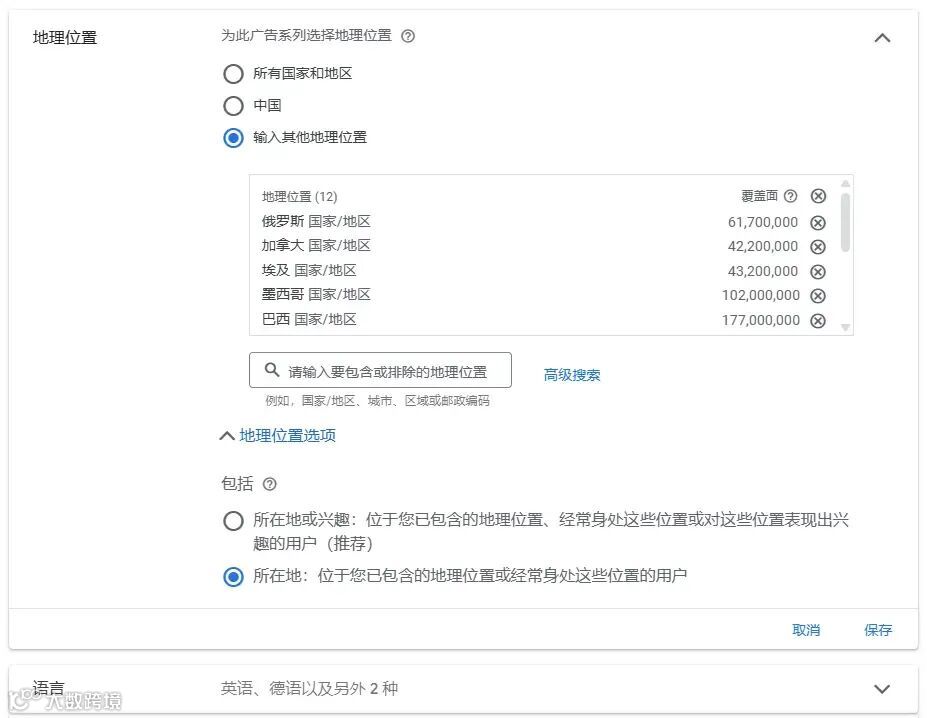Collapse the 地理位置 section chevron
Viewport: 927px width, 718px height.
(882, 38)
